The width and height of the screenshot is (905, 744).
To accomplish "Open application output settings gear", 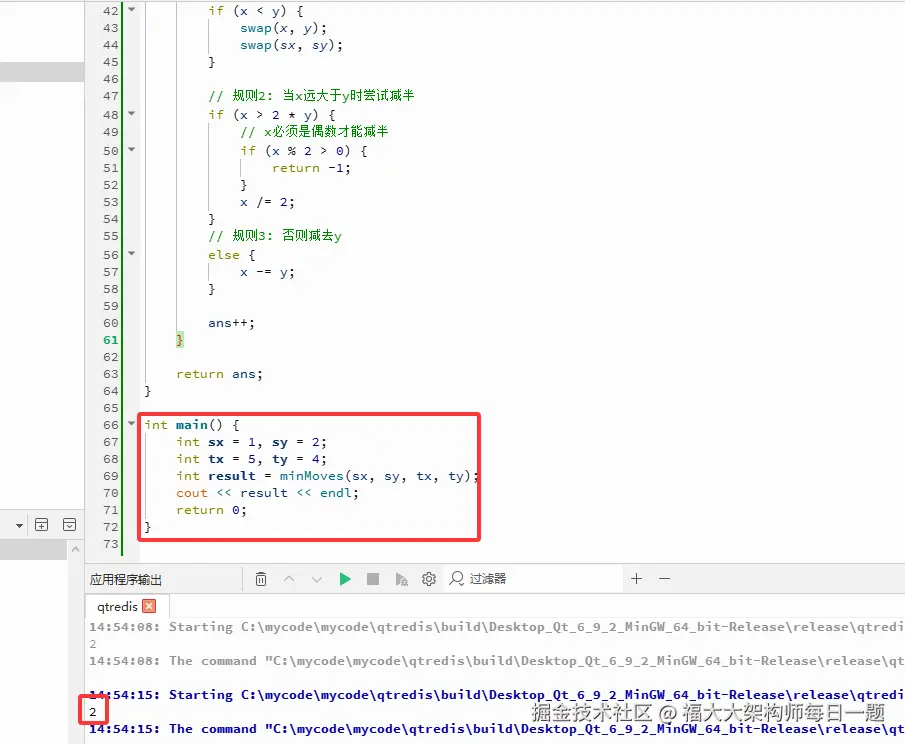I will point(429,579).
